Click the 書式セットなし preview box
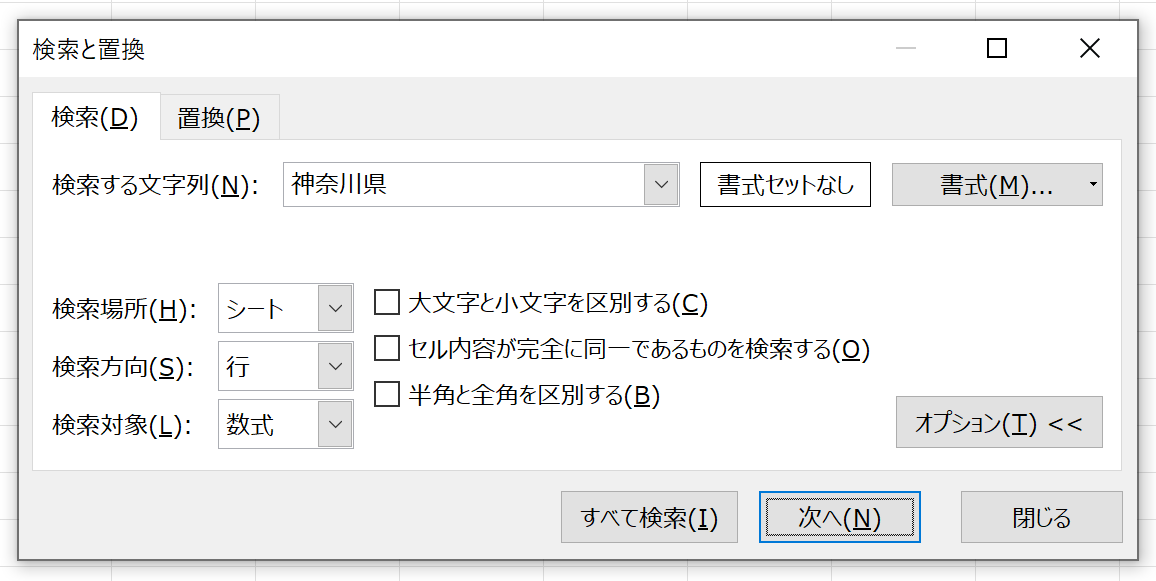The width and height of the screenshot is (1156, 581). pos(785,184)
